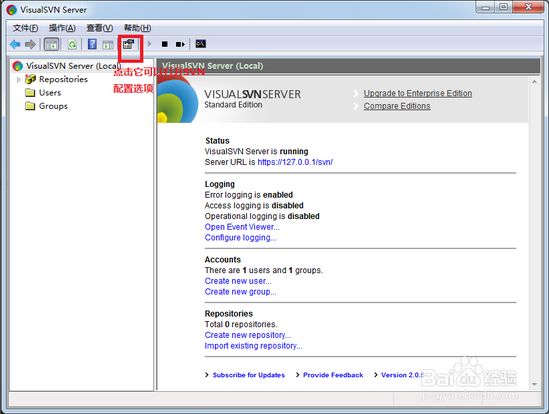Viewport: 549px width, 414px height.
Task: Click the 'VisualSVN Server is running' status text
Action: [x=256, y=152]
